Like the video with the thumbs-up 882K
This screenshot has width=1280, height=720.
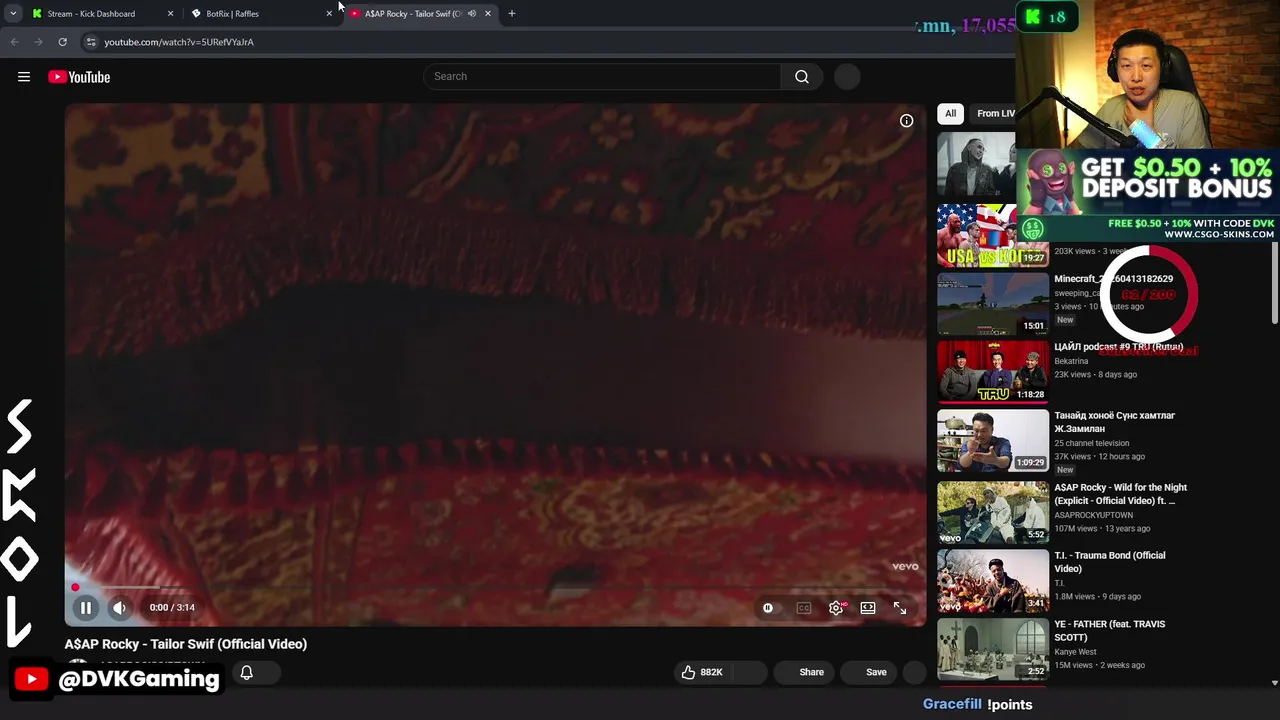click(x=702, y=672)
